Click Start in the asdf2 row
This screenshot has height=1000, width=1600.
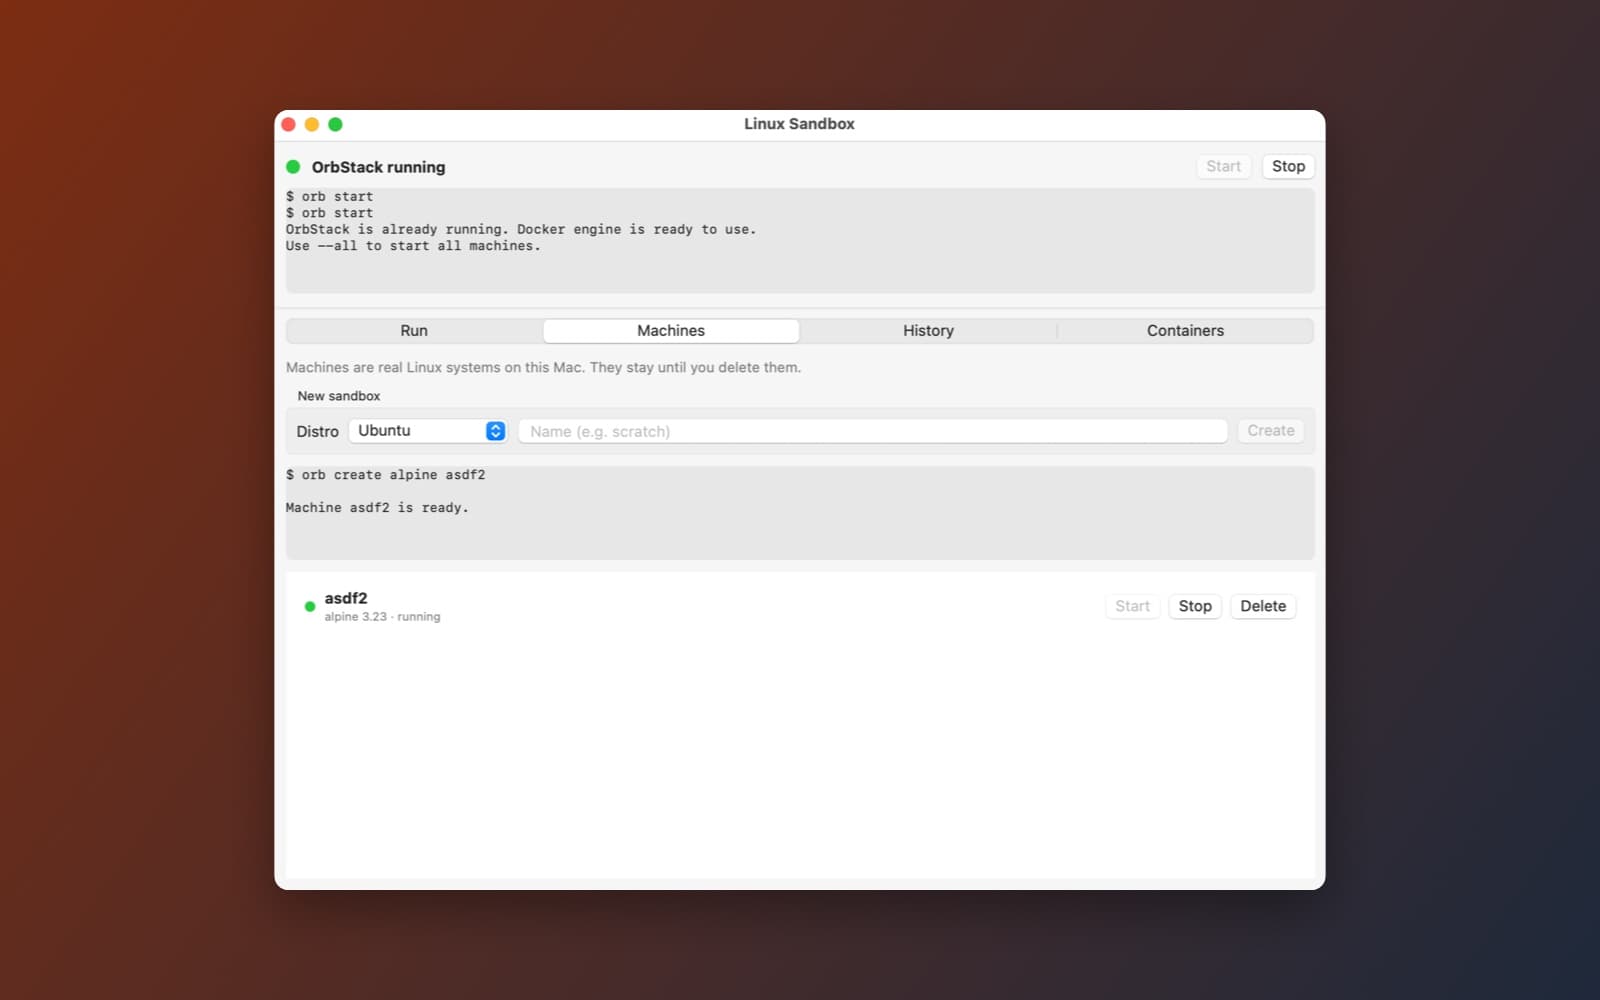(1132, 606)
